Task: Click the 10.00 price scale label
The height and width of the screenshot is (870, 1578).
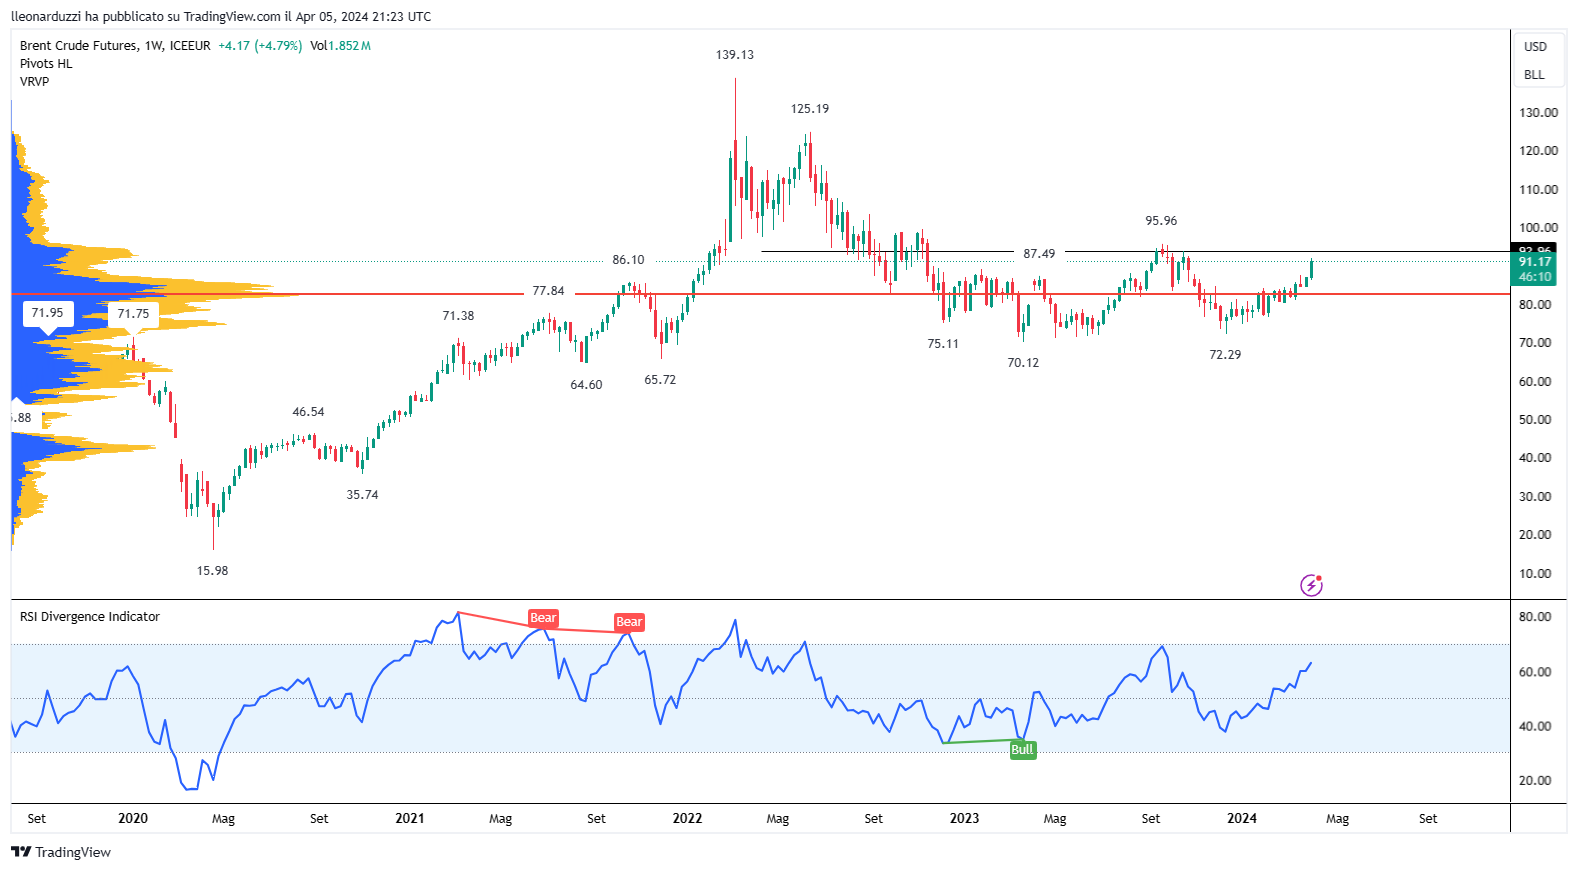Action: click(1535, 574)
